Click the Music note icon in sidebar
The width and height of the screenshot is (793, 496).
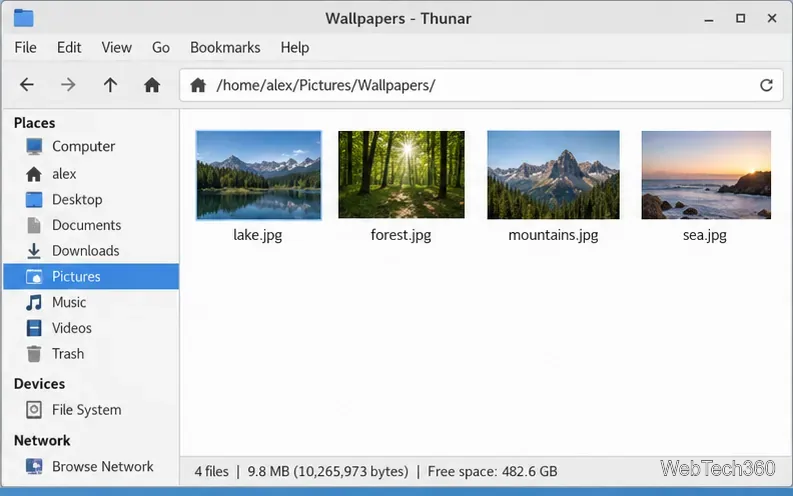point(34,302)
